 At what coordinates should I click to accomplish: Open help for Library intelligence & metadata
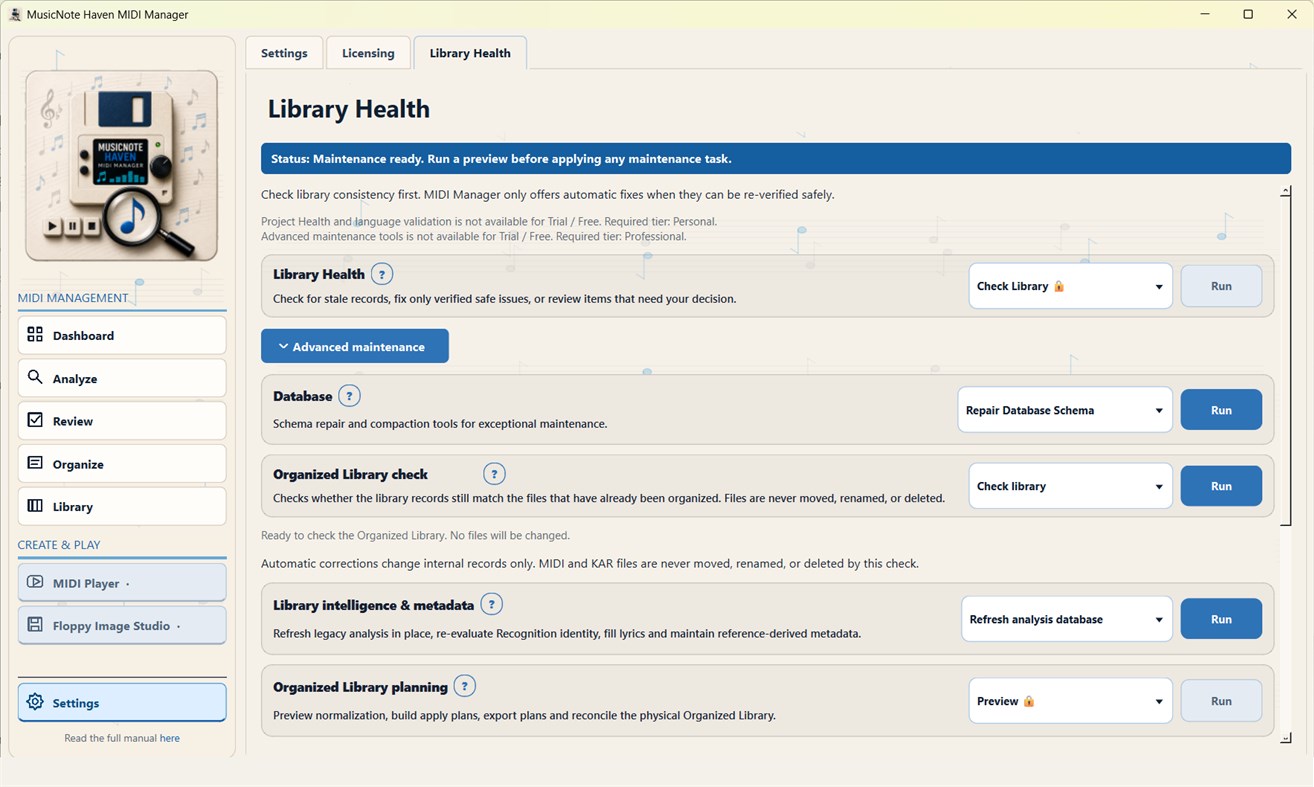(491, 604)
